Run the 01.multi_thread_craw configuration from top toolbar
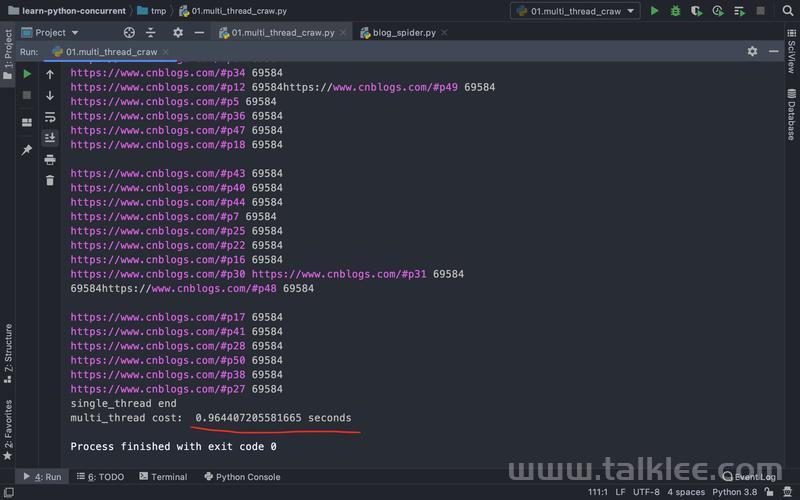Image resolution: width=800 pixels, height=500 pixels. [x=654, y=11]
